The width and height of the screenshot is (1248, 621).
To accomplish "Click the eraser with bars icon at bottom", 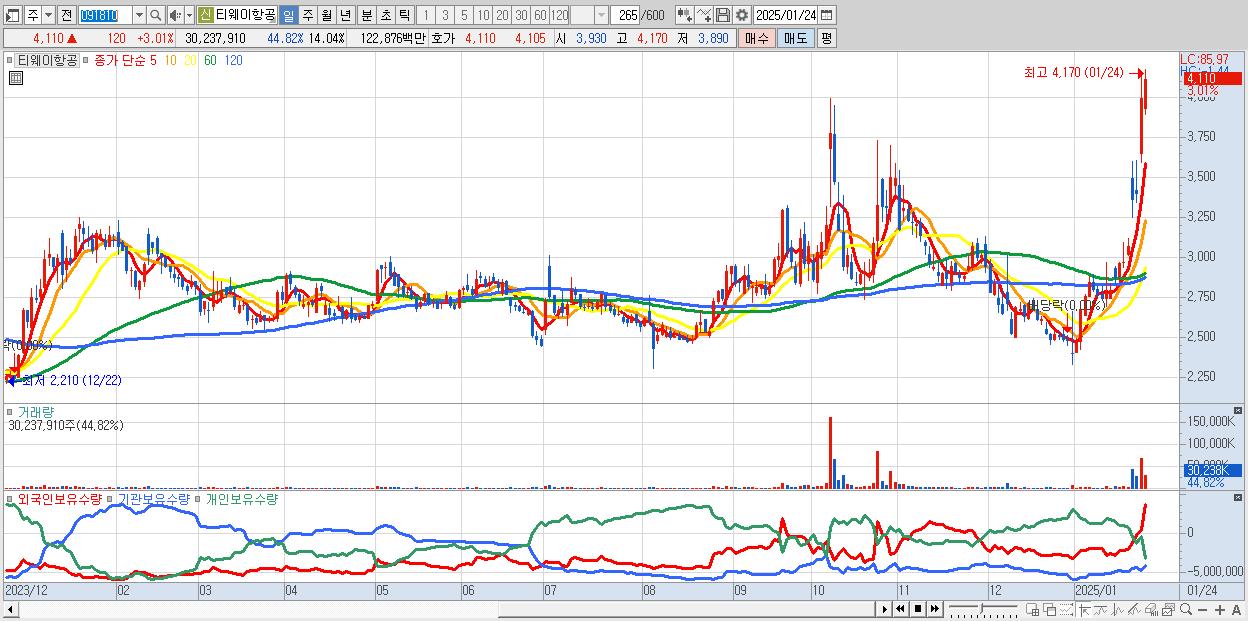I will (x=1151, y=609).
